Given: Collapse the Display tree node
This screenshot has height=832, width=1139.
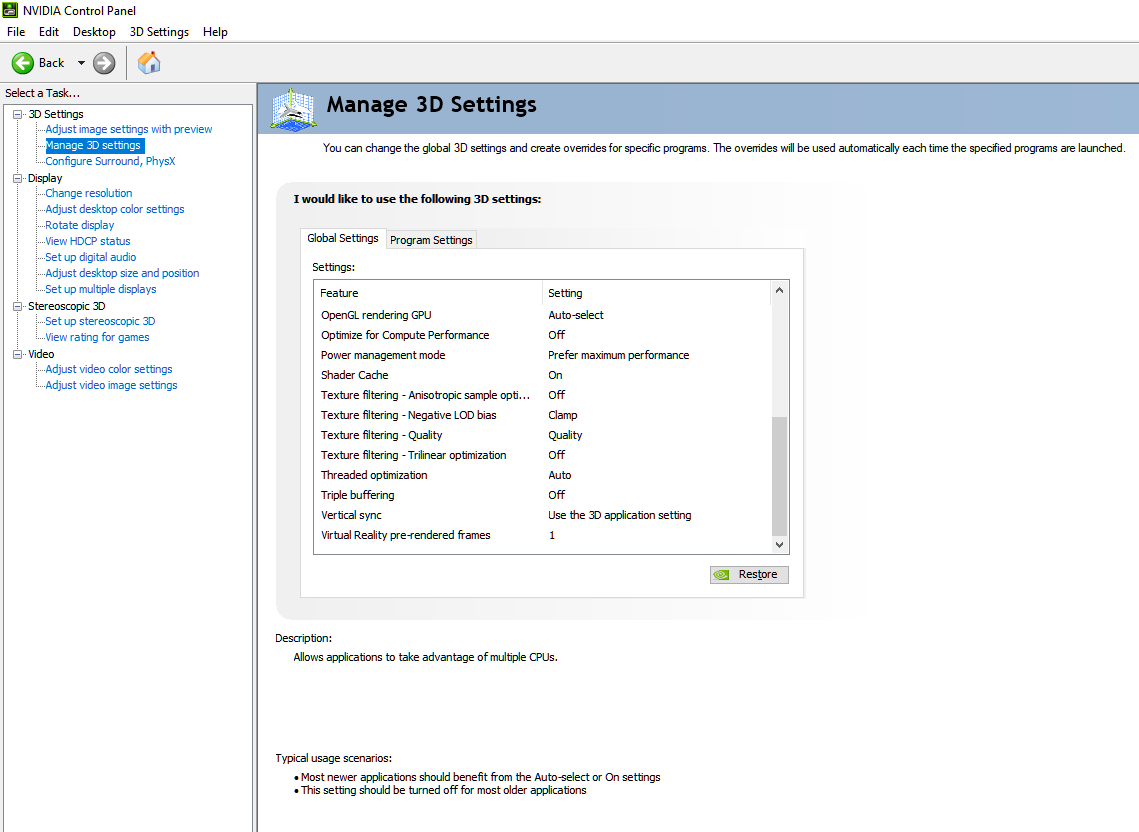Looking at the screenshot, I should pyautogui.click(x=17, y=178).
